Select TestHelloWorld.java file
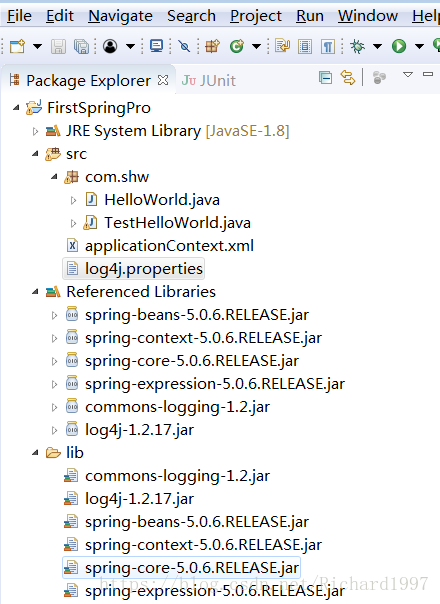 177,223
